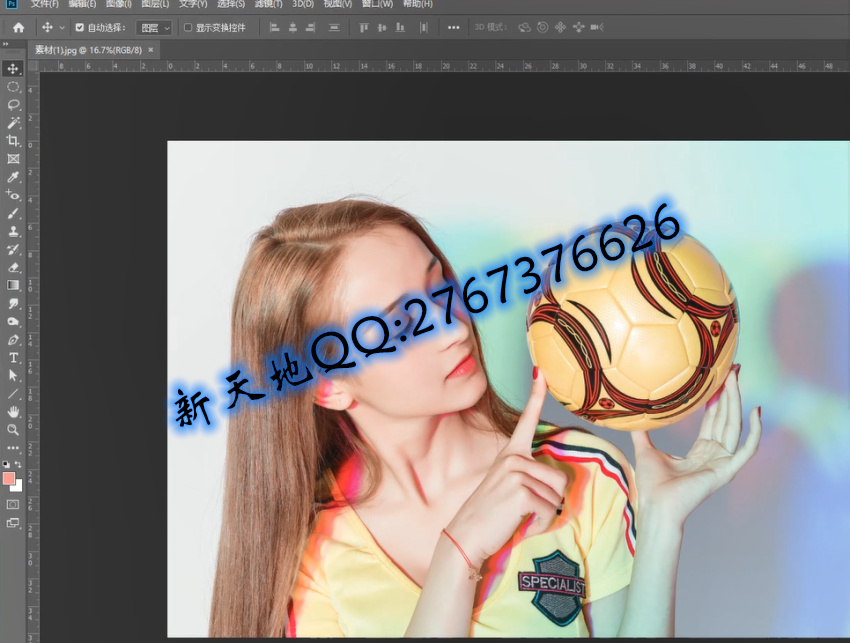Click the foreground color swatch

[8, 480]
